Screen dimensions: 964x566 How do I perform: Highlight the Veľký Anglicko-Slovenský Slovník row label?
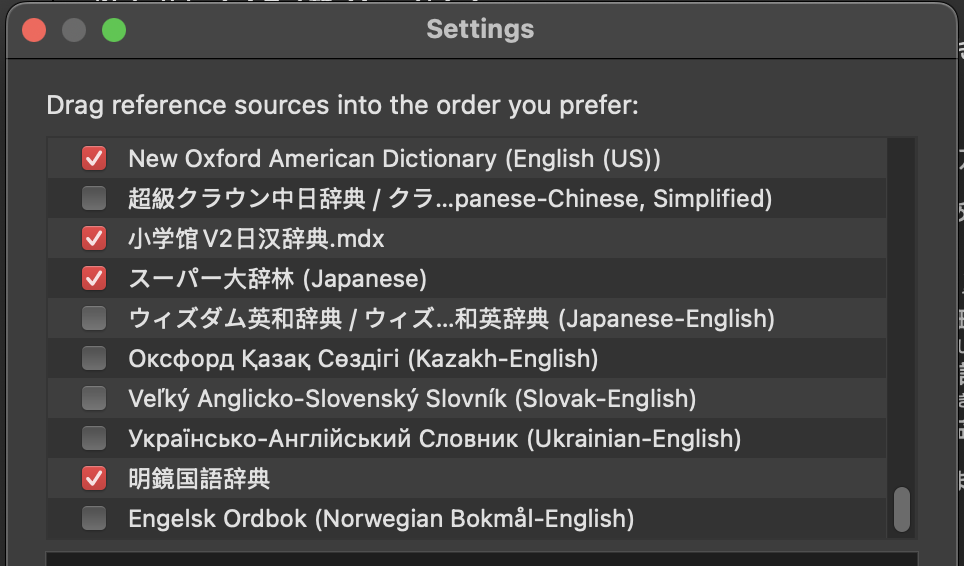(x=412, y=398)
